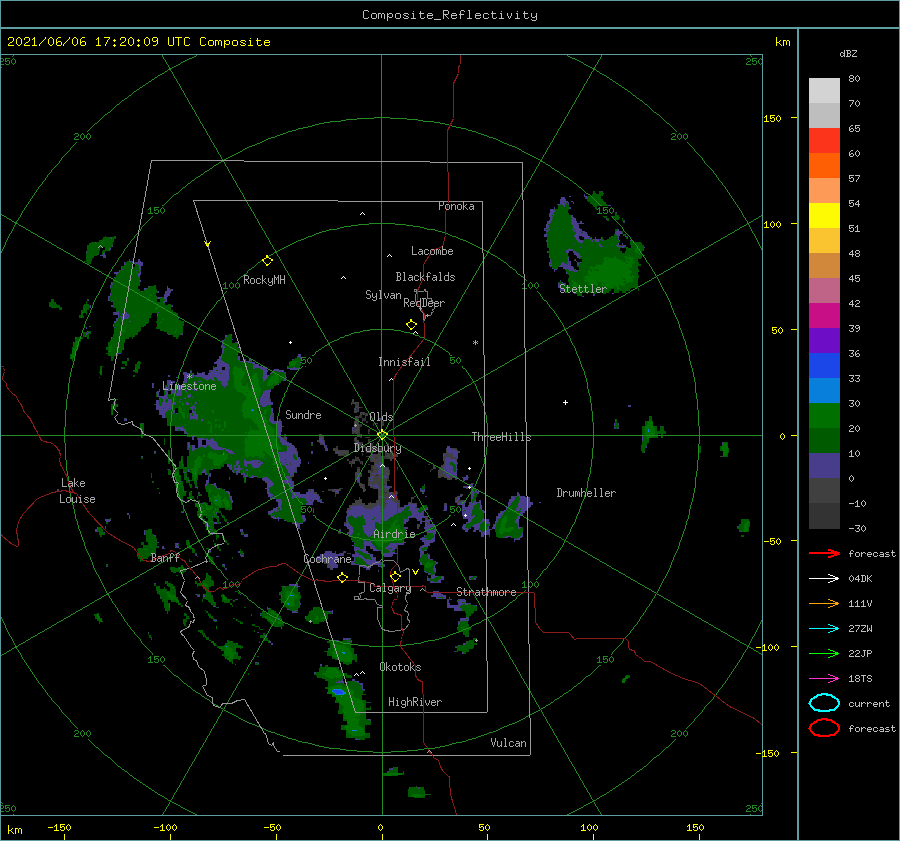Click the Calgary label
The height and width of the screenshot is (841, 900).
390,588
